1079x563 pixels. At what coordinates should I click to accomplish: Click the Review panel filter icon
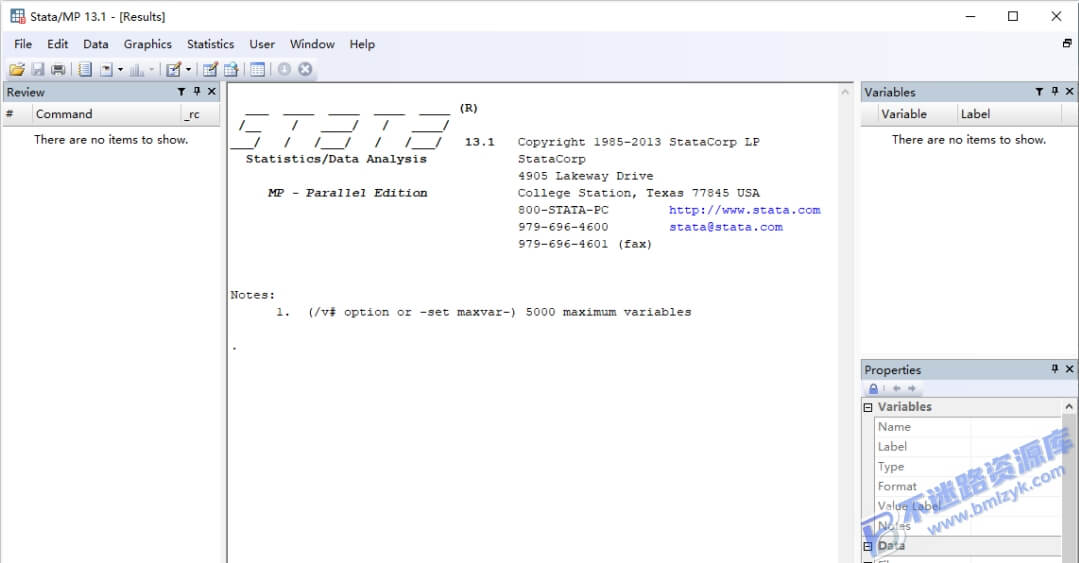tap(182, 92)
